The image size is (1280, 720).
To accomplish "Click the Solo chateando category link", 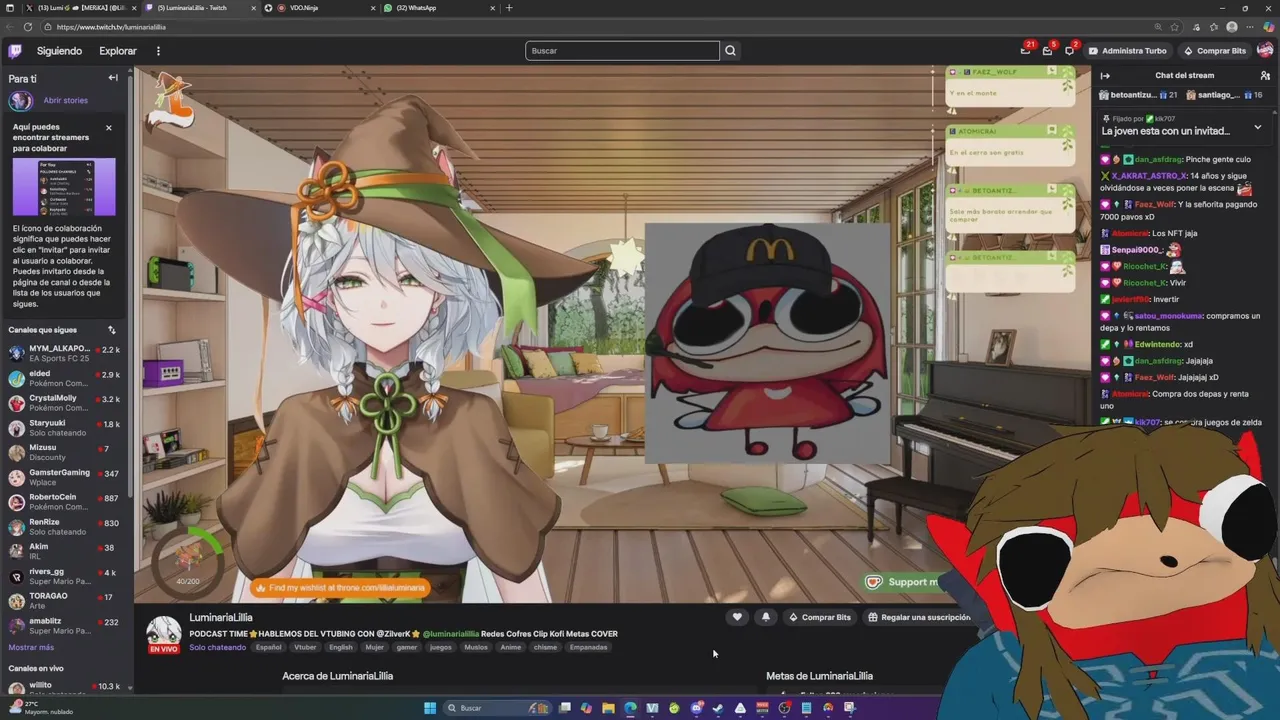I will click(x=217, y=647).
